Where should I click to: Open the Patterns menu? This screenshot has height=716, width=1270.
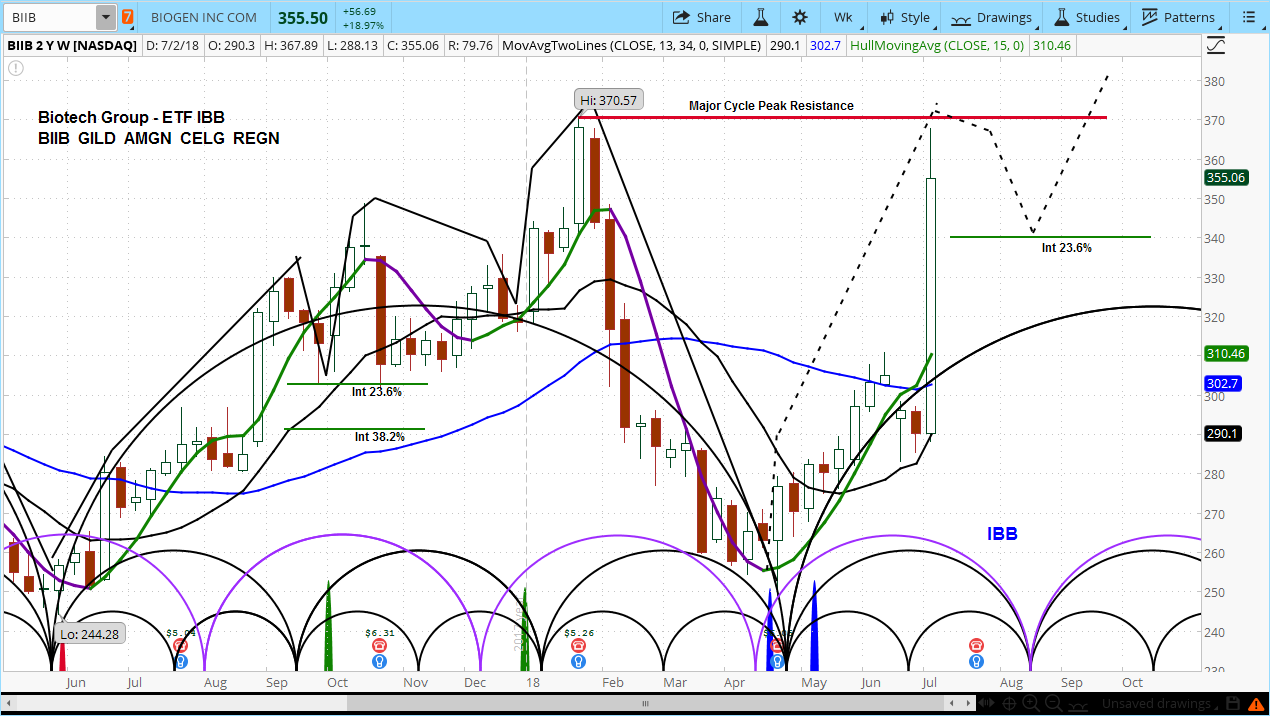point(1178,17)
